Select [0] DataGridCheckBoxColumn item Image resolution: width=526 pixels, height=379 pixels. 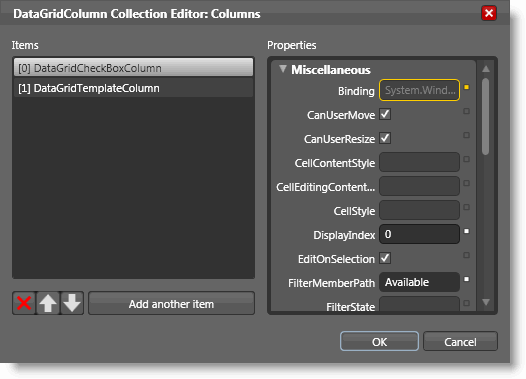(x=133, y=68)
